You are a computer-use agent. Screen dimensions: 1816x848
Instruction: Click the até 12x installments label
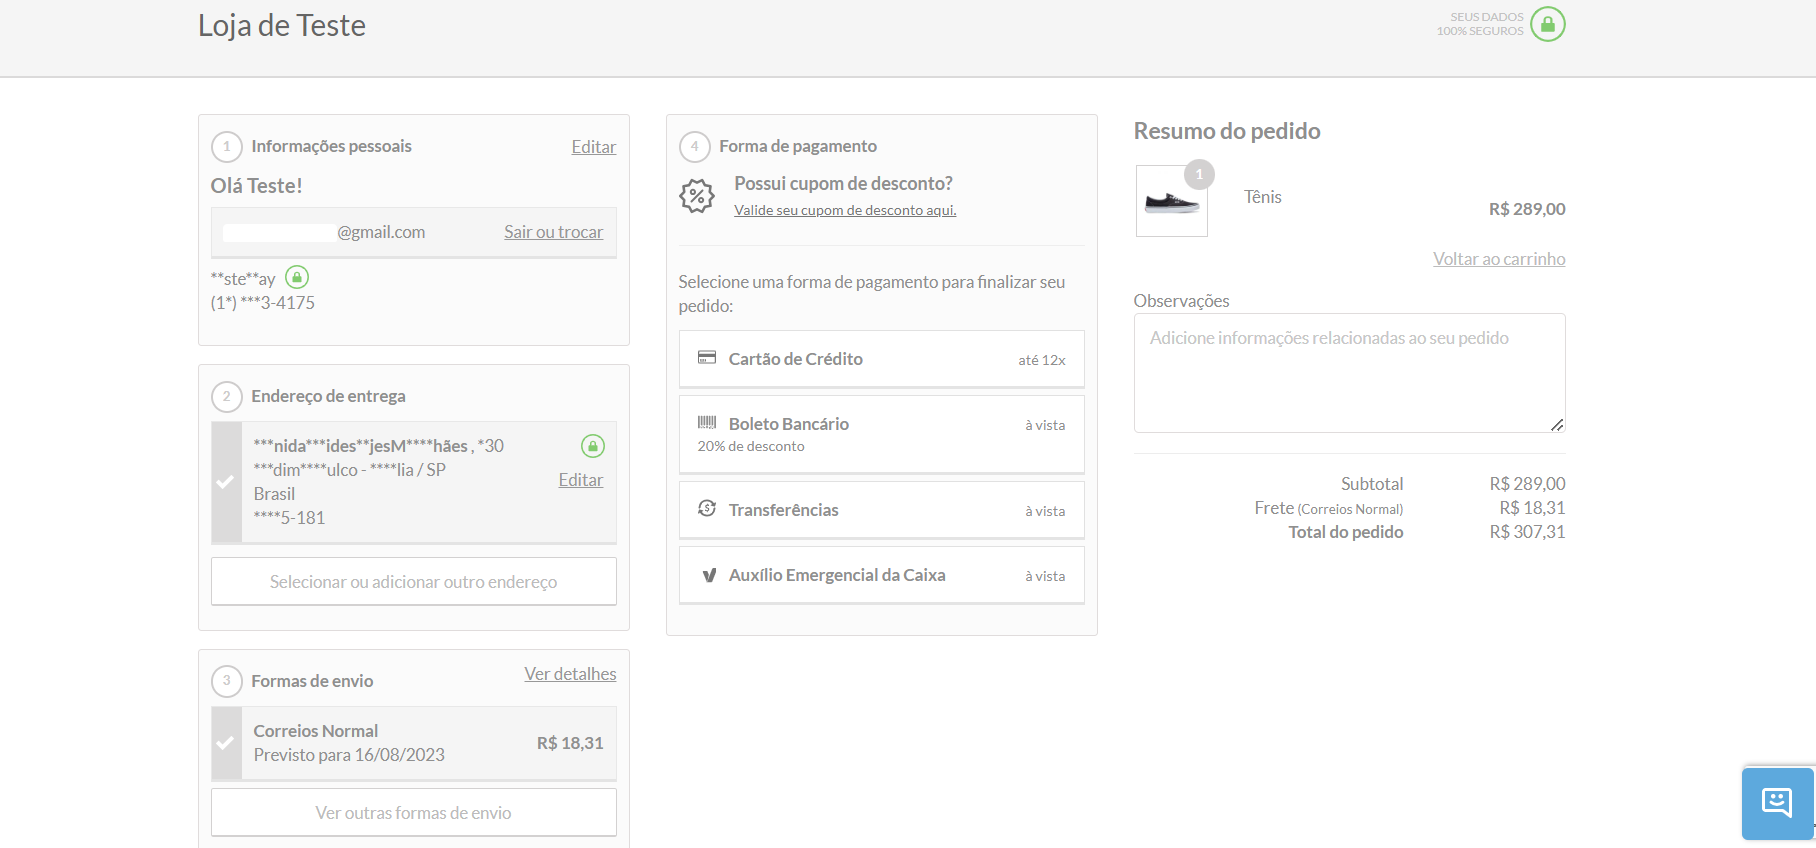(x=1042, y=360)
